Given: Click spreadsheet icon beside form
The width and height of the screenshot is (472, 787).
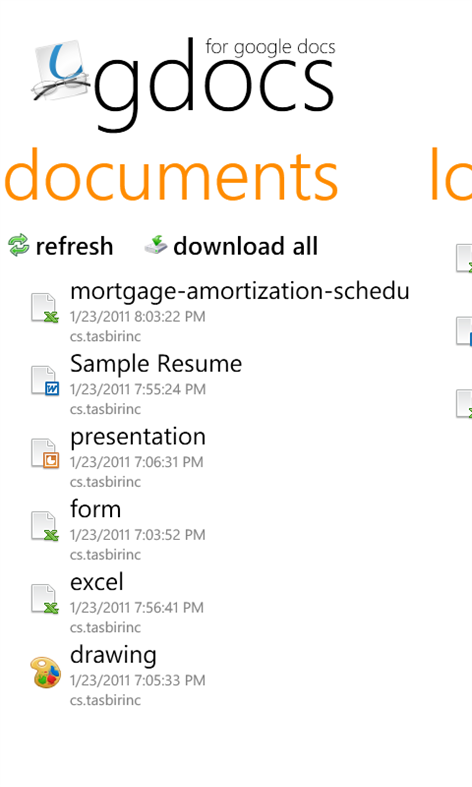Looking at the screenshot, I should 45,526.
